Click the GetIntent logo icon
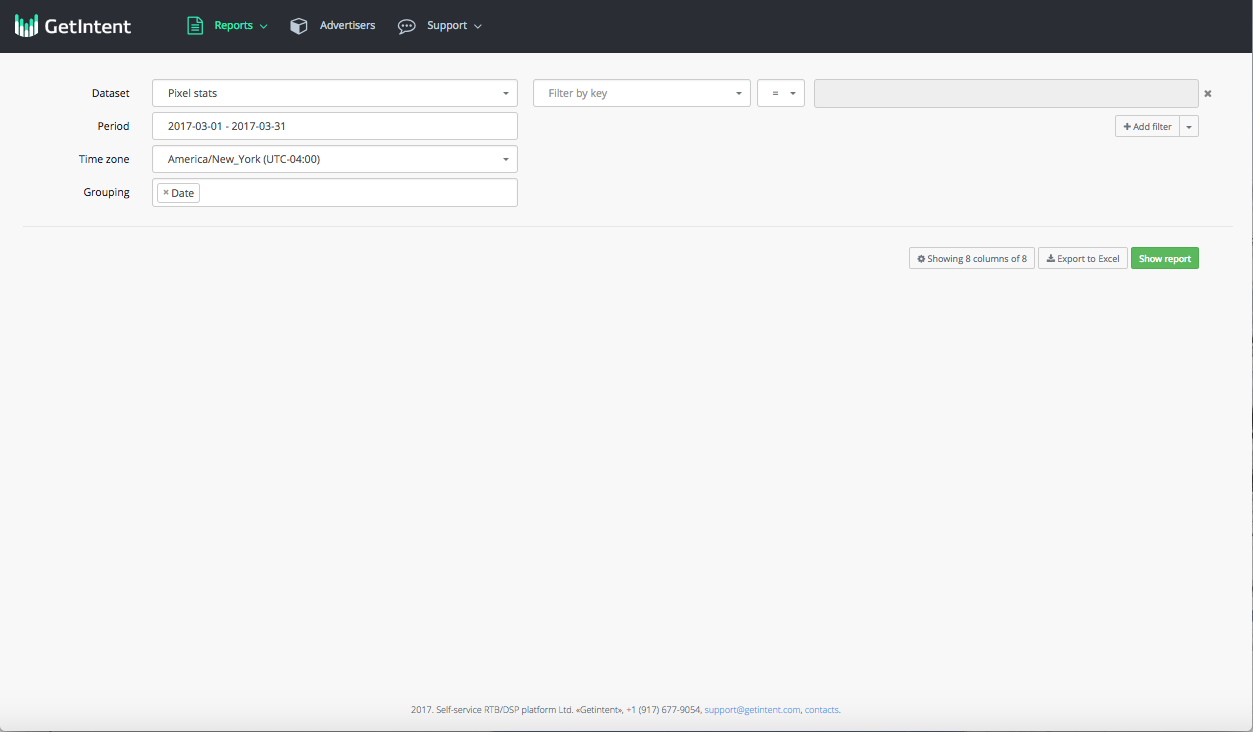Image resolution: width=1253 pixels, height=732 pixels. 26,26
